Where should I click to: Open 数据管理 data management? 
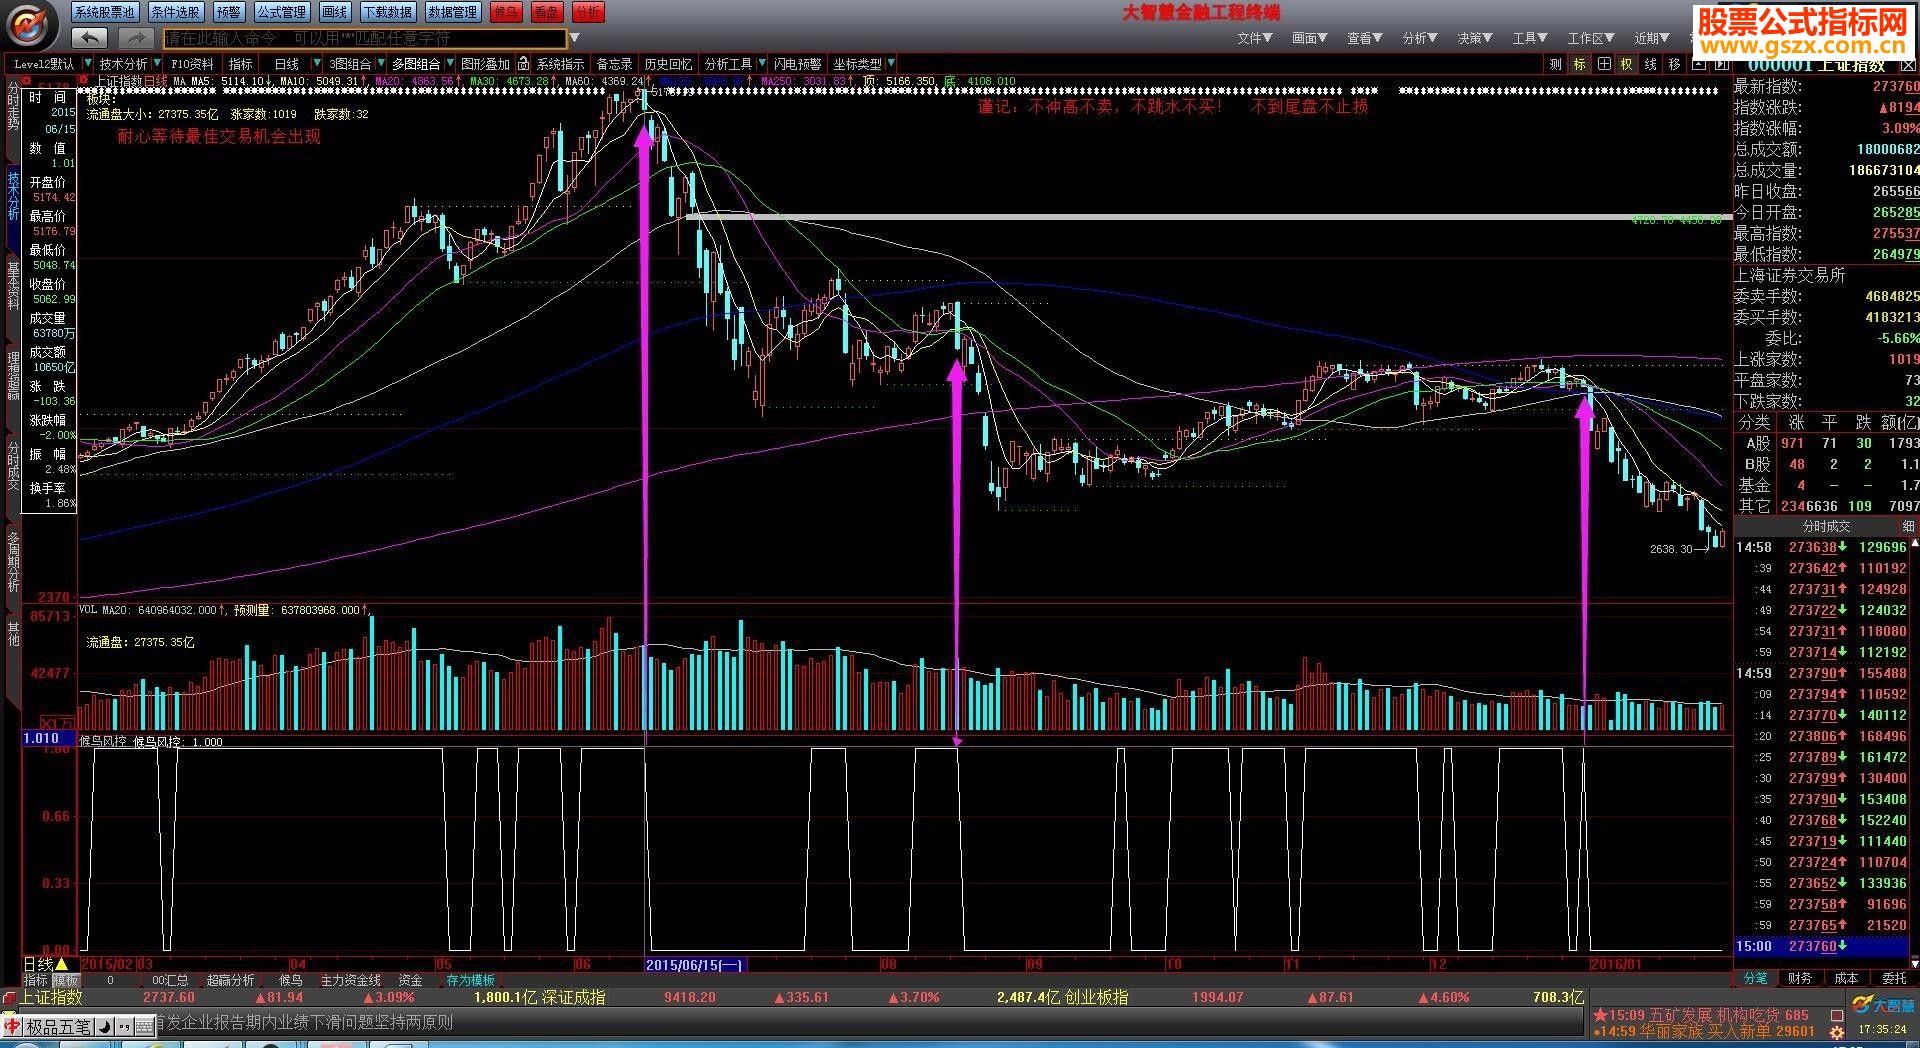coord(453,12)
